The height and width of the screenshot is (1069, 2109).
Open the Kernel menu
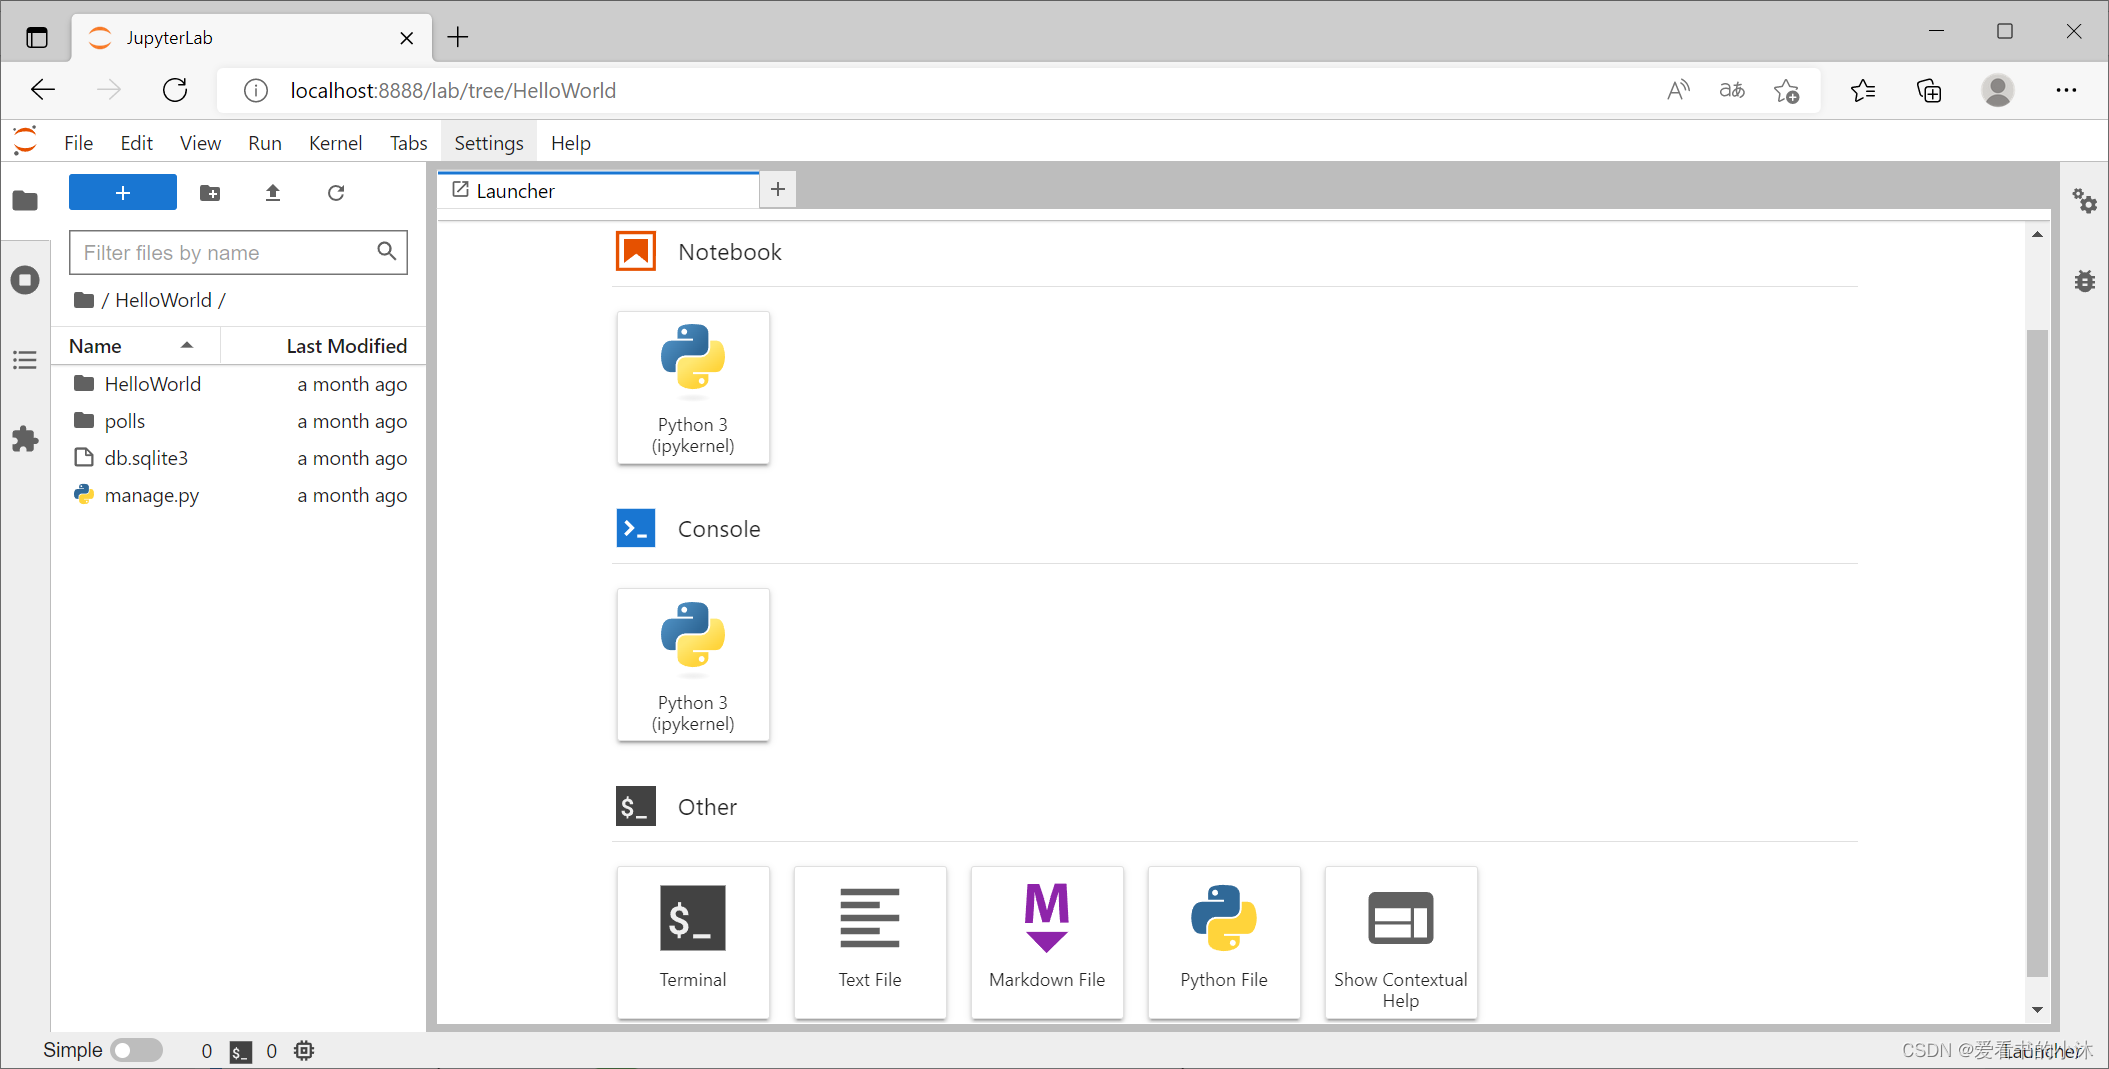pyautogui.click(x=335, y=143)
